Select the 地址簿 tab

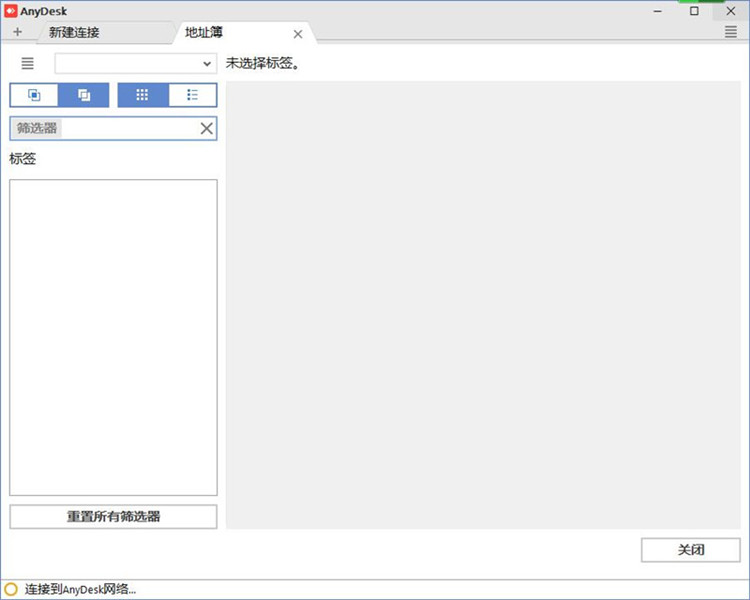click(x=243, y=33)
